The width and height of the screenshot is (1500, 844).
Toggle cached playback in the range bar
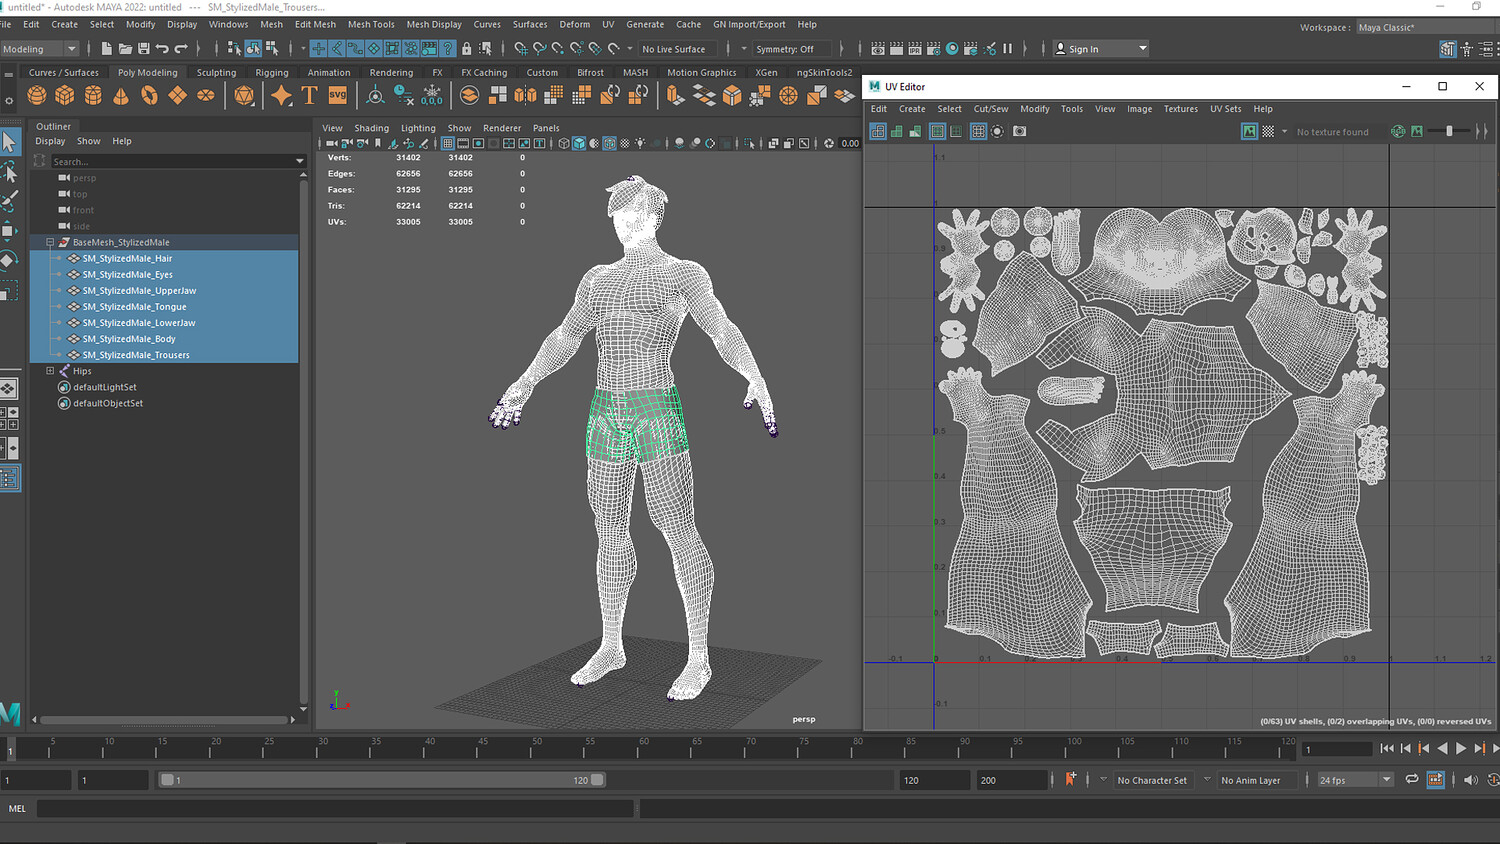[1435, 780]
